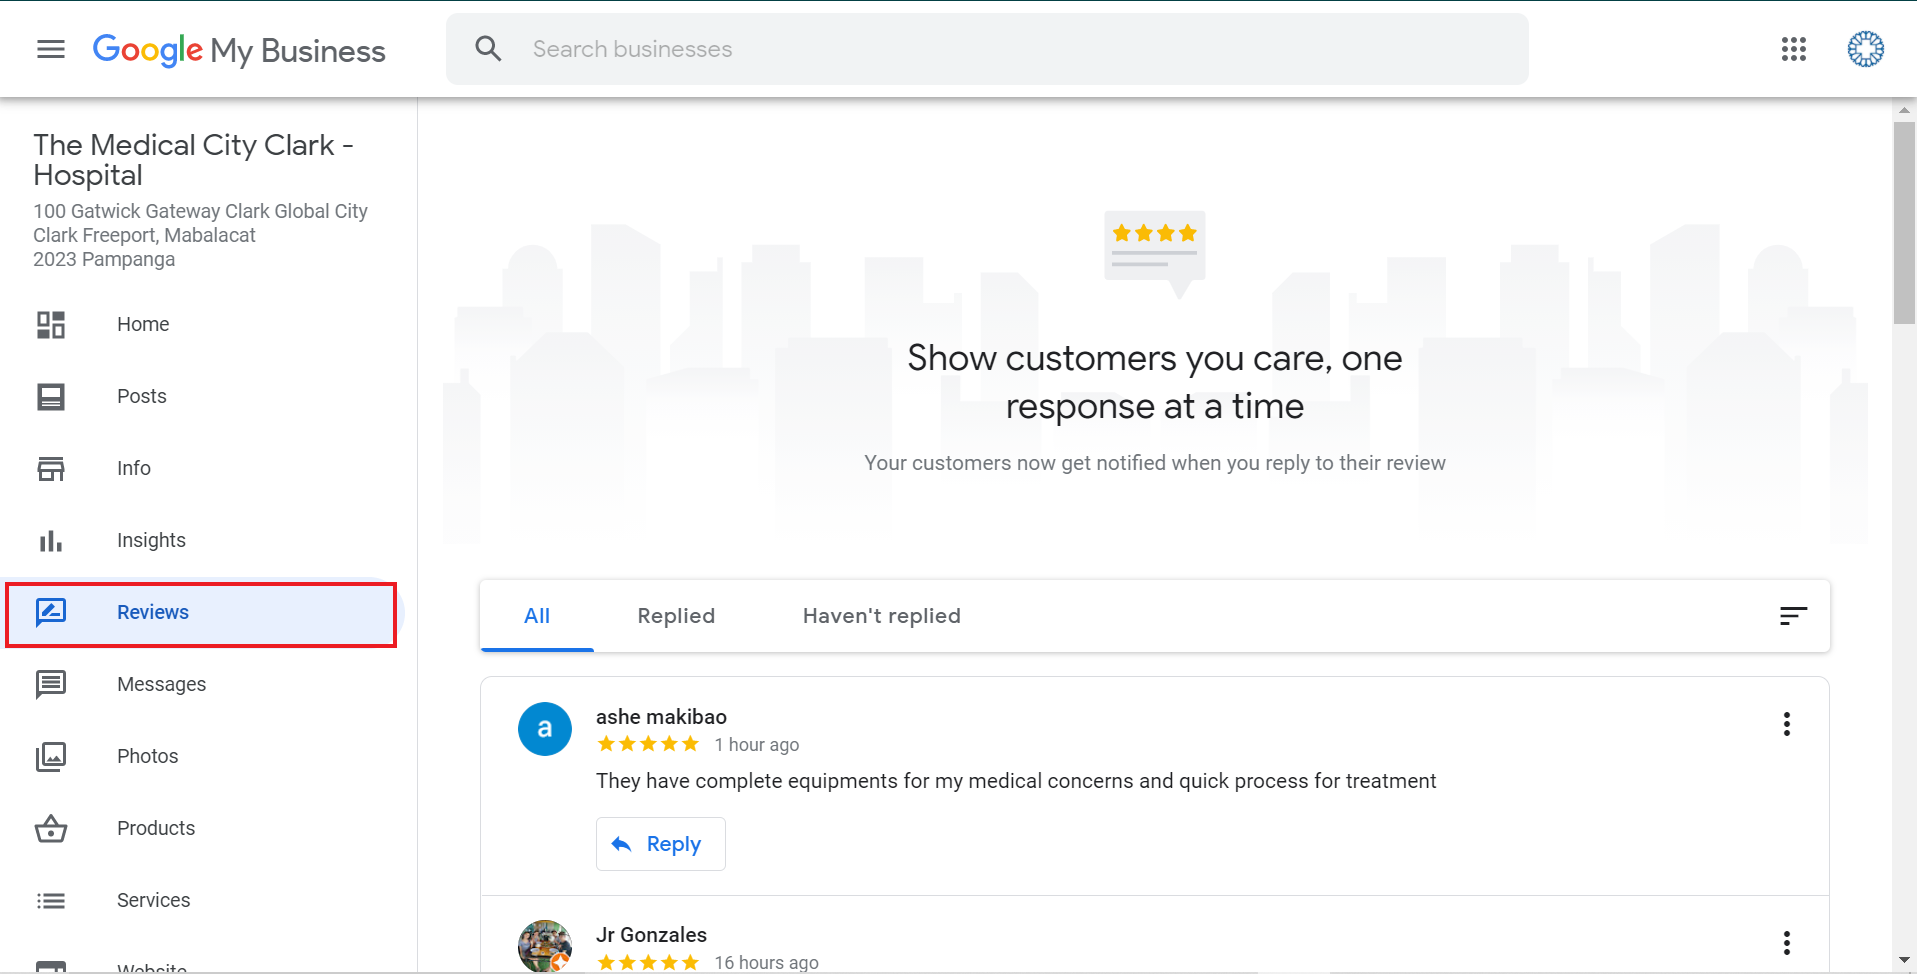Open the Google apps grid

pyautogui.click(x=1793, y=49)
